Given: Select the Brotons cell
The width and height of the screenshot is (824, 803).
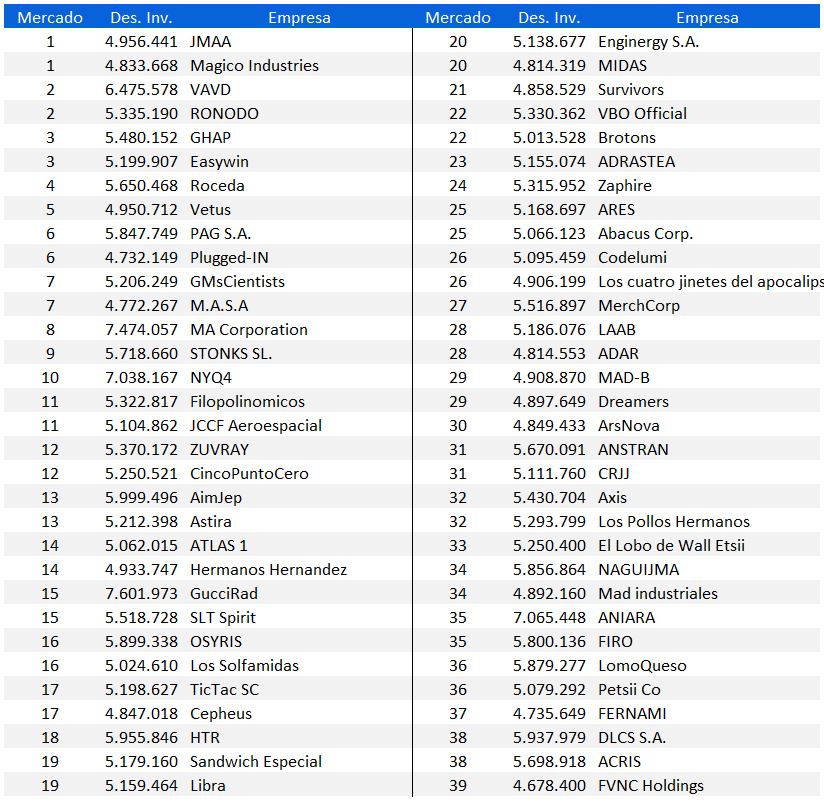Looking at the screenshot, I should pos(627,138).
